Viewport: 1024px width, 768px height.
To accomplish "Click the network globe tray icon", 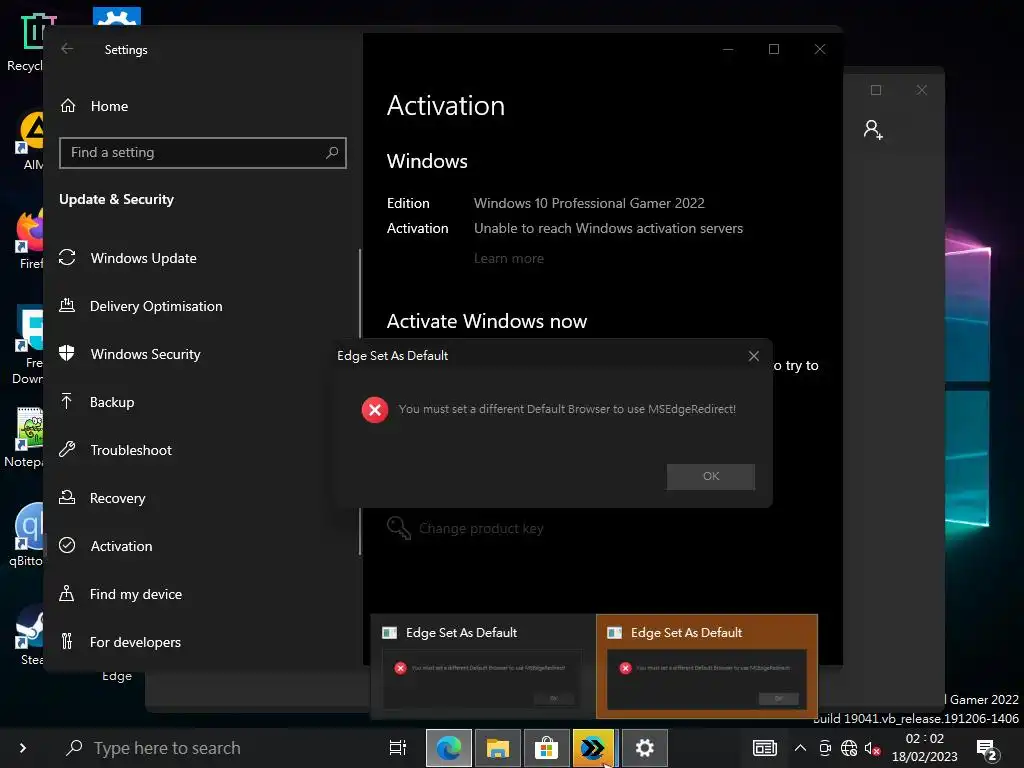I will (849, 748).
